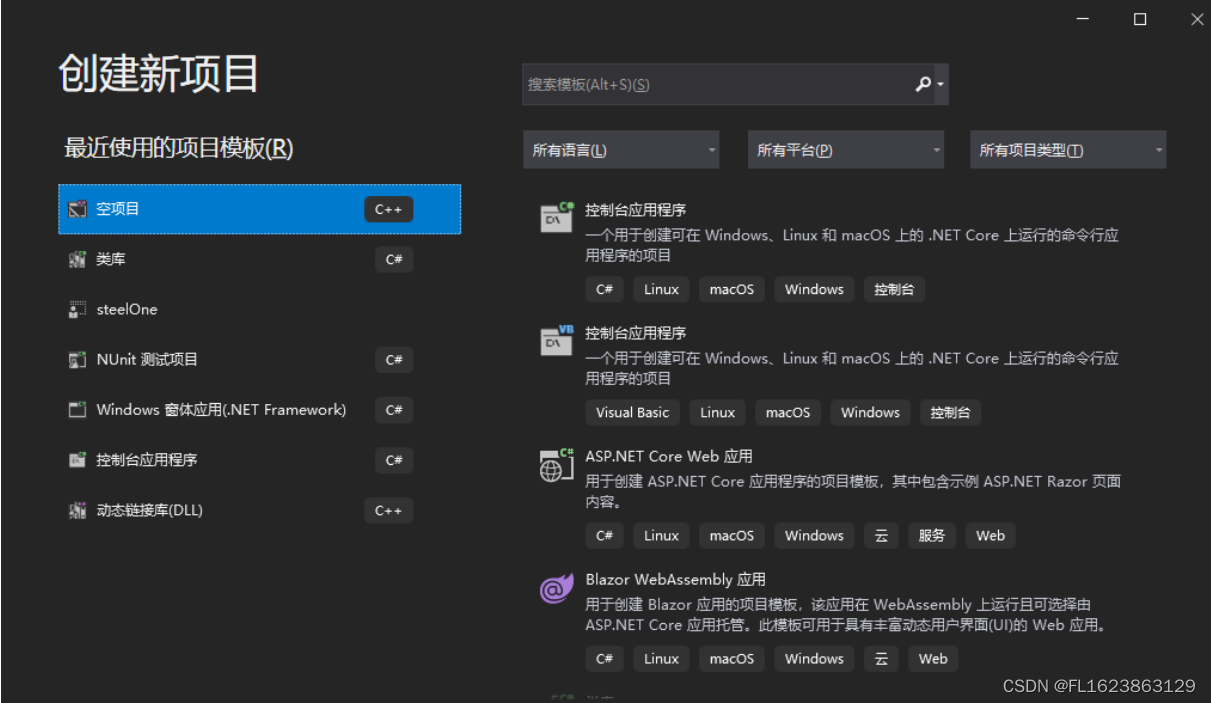Click the C++ tag on 空项目

pos(388,209)
